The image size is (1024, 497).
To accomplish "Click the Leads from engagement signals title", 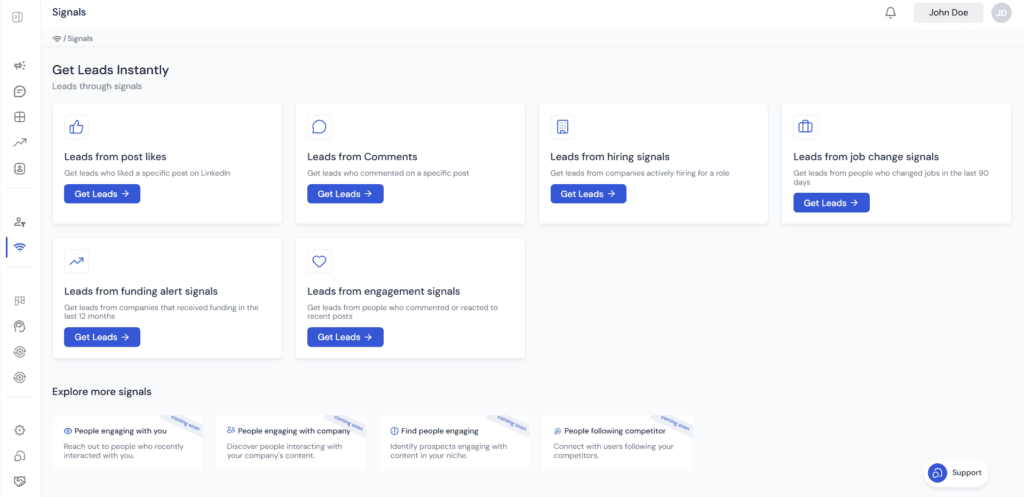I will [384, 291].
